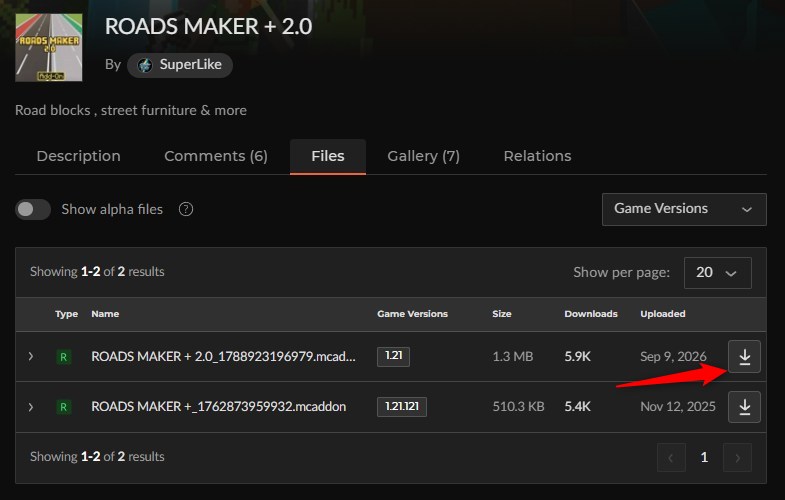
Task: Click the Sep 9, 2026 upload date
Action: coord(673,356)
